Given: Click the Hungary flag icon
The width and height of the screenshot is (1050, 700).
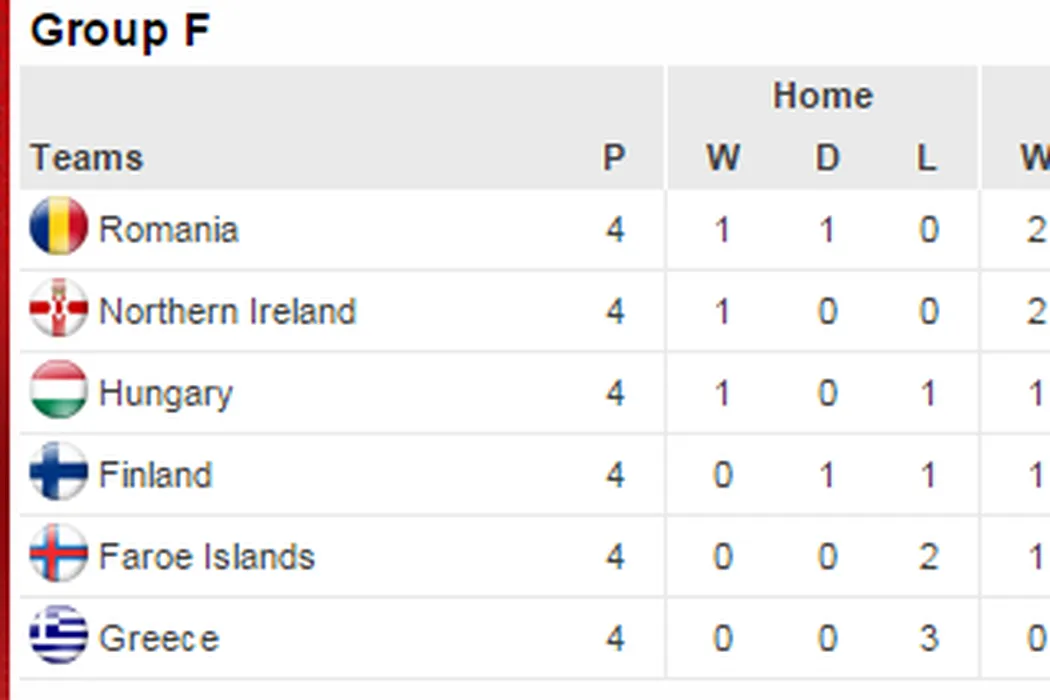Looking at the screenshot, I should [59, 391].
